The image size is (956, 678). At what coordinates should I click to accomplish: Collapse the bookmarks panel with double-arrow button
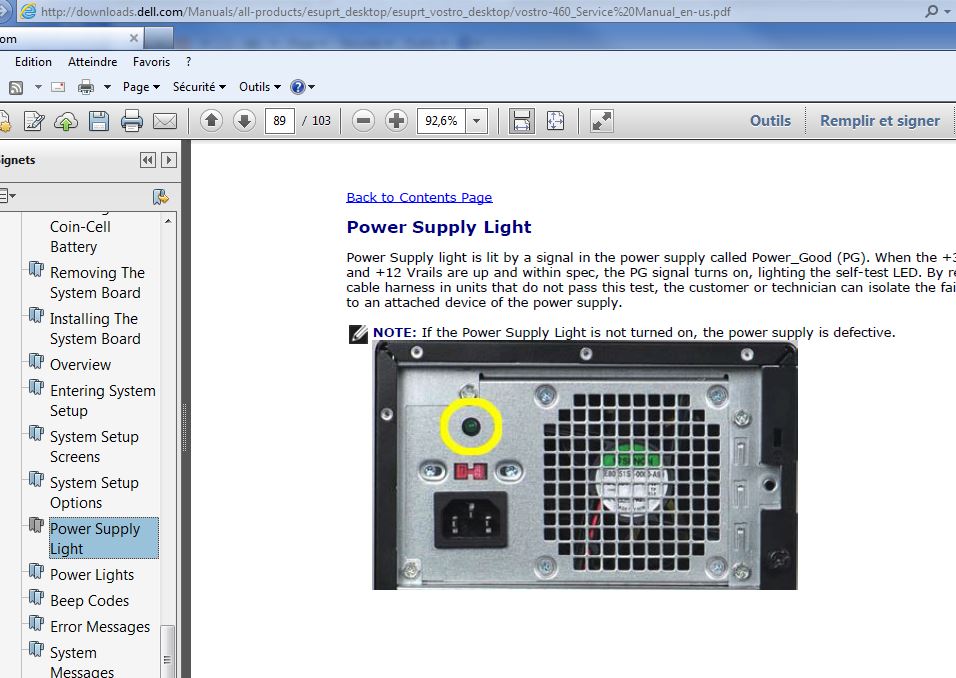[148, 160]
